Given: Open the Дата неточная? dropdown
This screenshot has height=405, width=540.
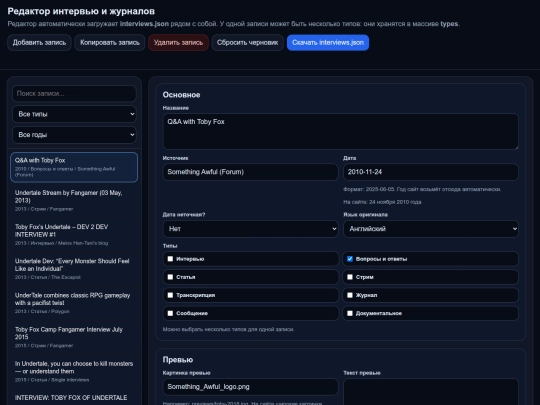Looking at the screenshot, I should [x=250, y=229].
